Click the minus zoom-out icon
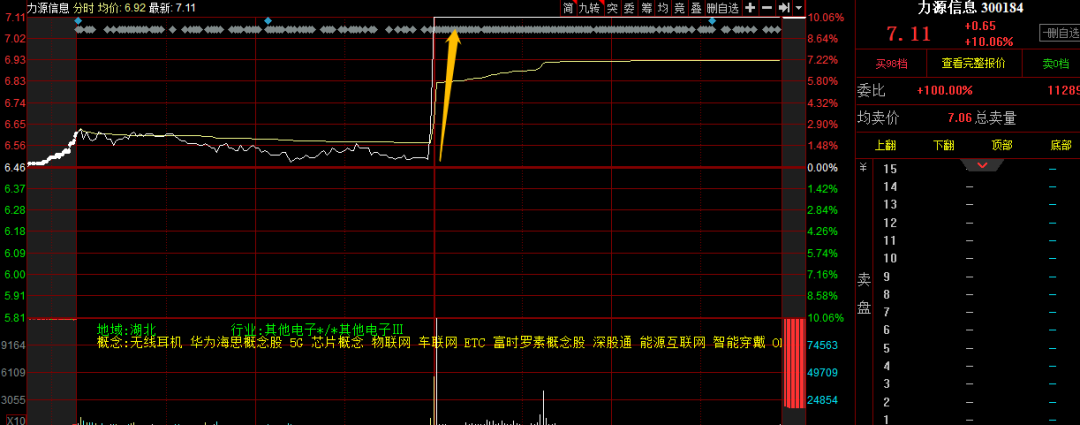1080x425 pixels. point(767,8)
